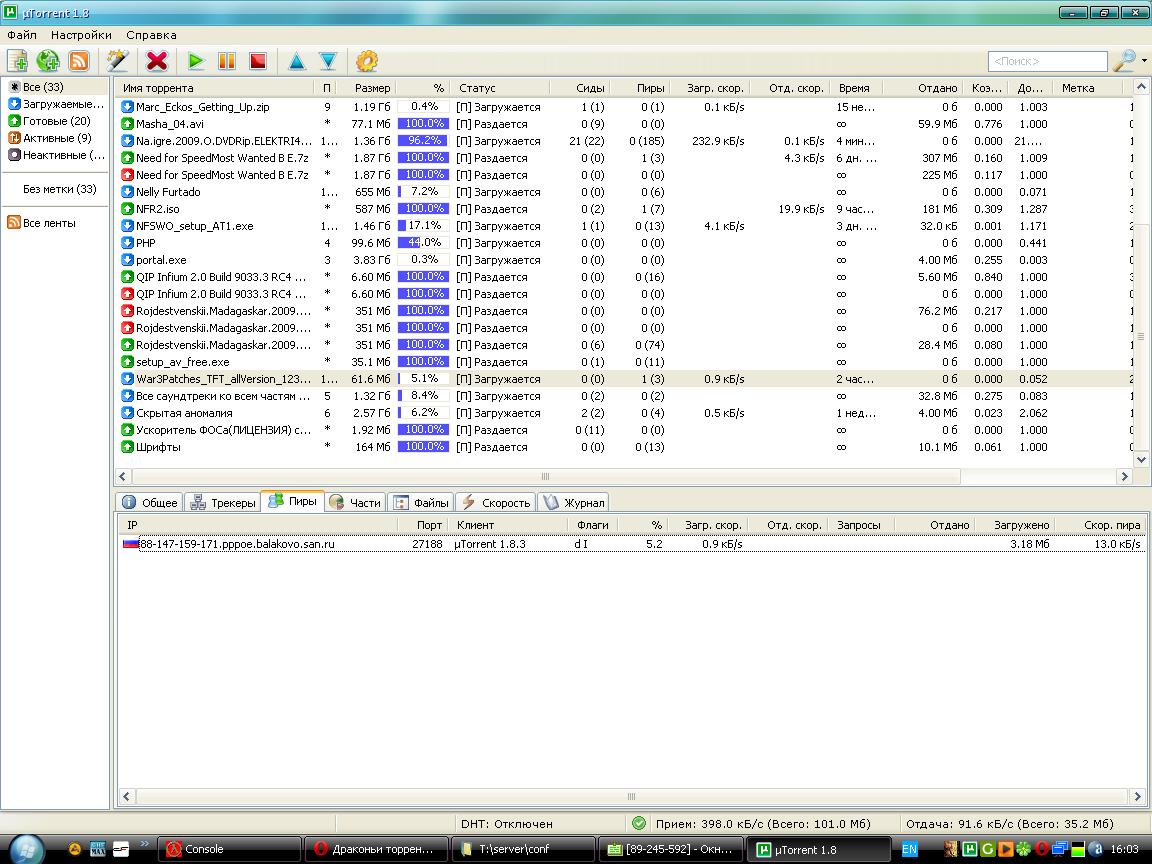Open the Настройки menu
The width and height of the screenshot is (1152, 864).
tap(81, 35)
